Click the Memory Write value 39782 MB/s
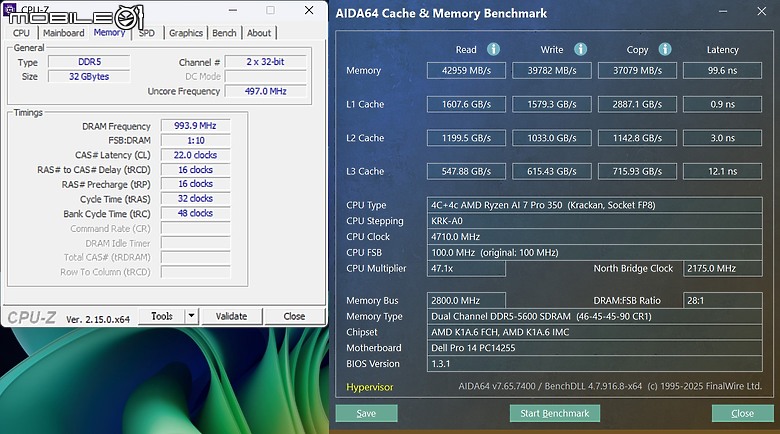This screenshot has height=434, width=780. (x=552, y=71)
